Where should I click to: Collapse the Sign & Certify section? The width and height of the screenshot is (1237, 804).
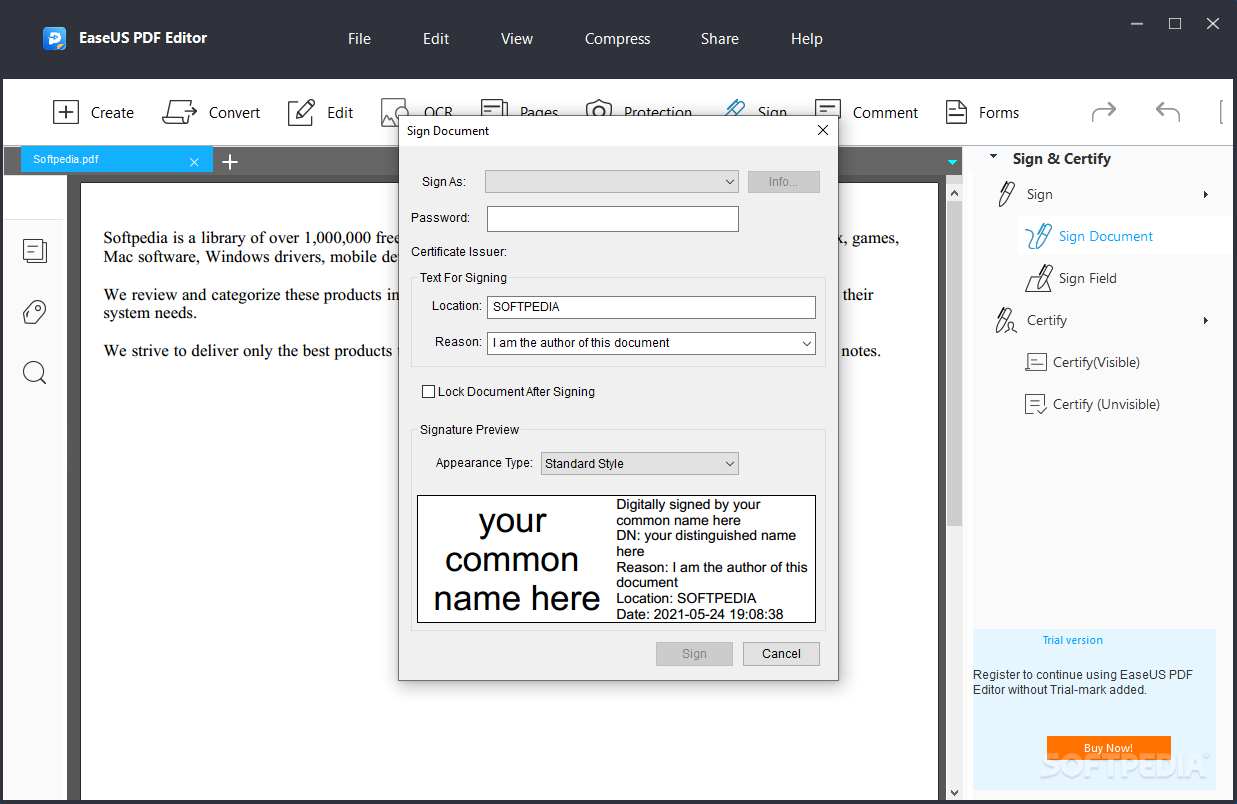994,157
